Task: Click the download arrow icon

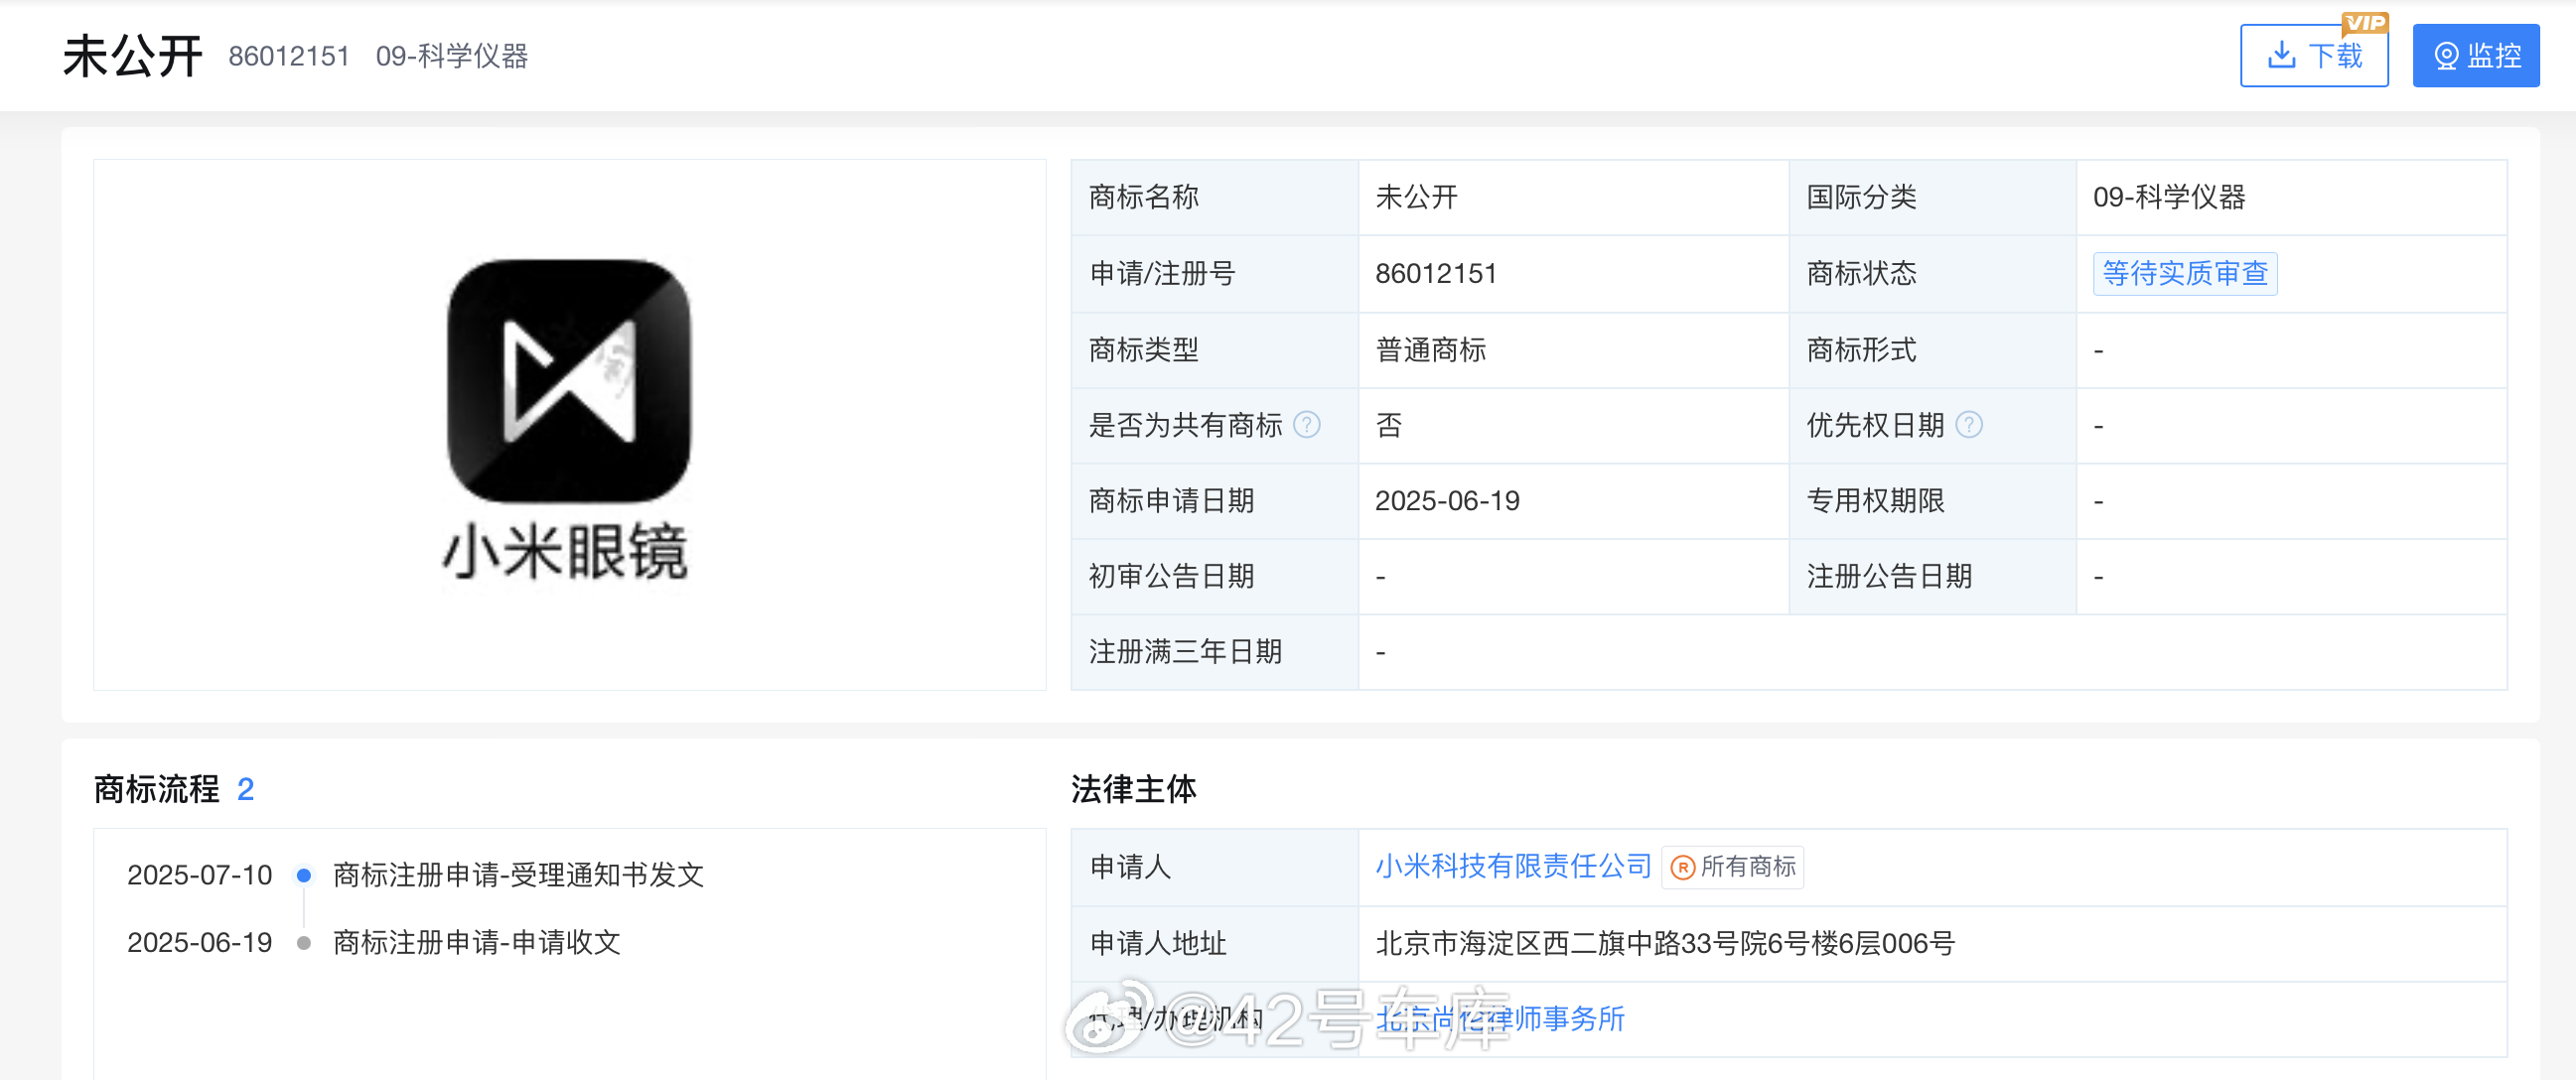Action: tap(2281, 55)
